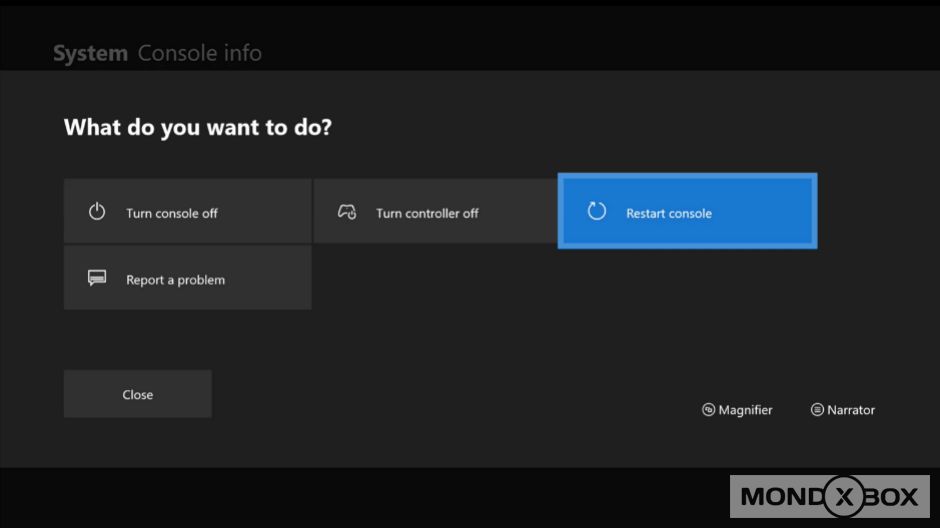Open Magnifier via its text label
Image resolution: width=940 pixels, height=528 pixels.
click(745, 410)
